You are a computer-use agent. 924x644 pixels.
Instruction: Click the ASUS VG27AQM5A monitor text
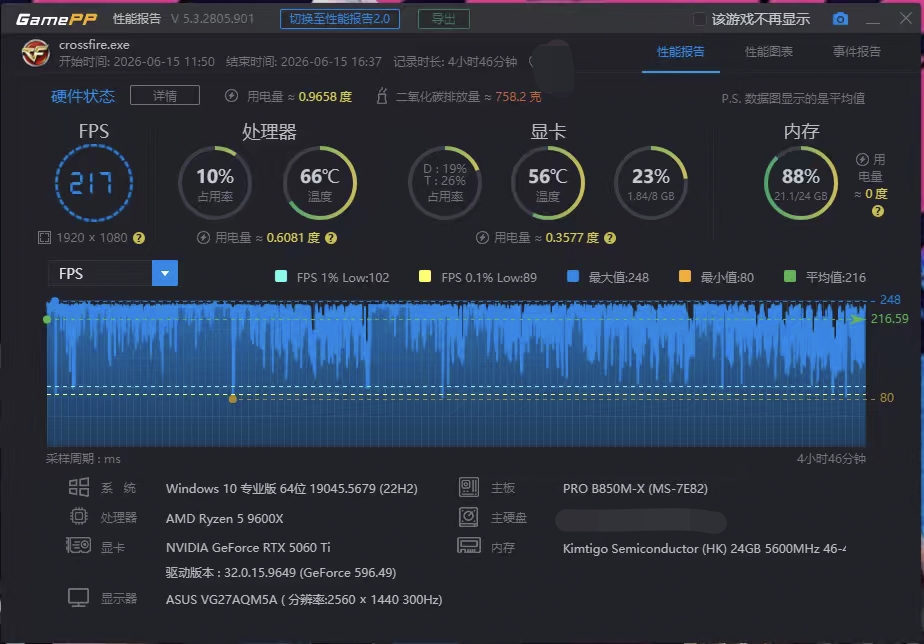point(304,600)
